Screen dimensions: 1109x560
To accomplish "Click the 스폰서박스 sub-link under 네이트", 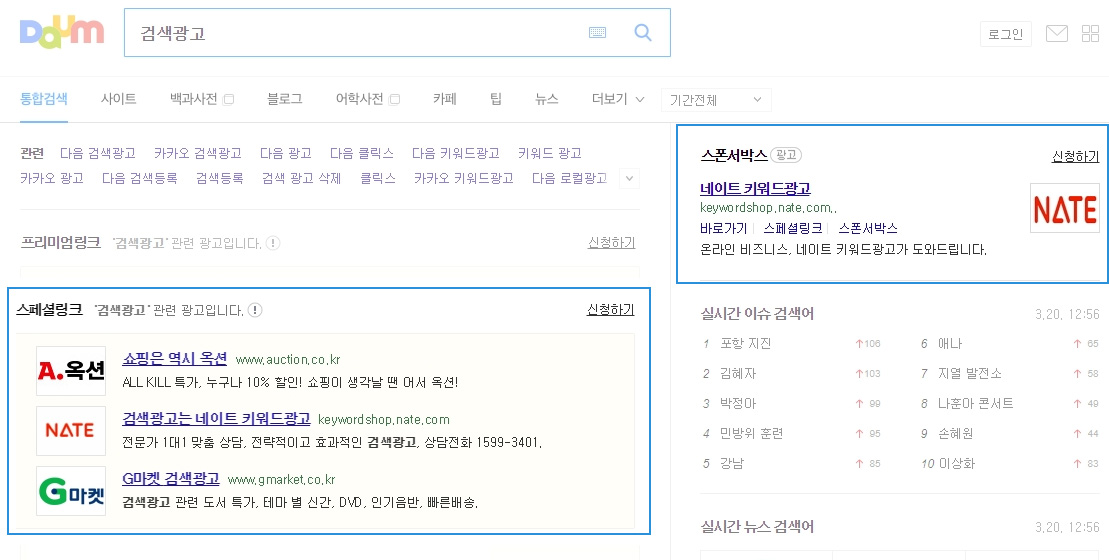I will coord(868,228).
